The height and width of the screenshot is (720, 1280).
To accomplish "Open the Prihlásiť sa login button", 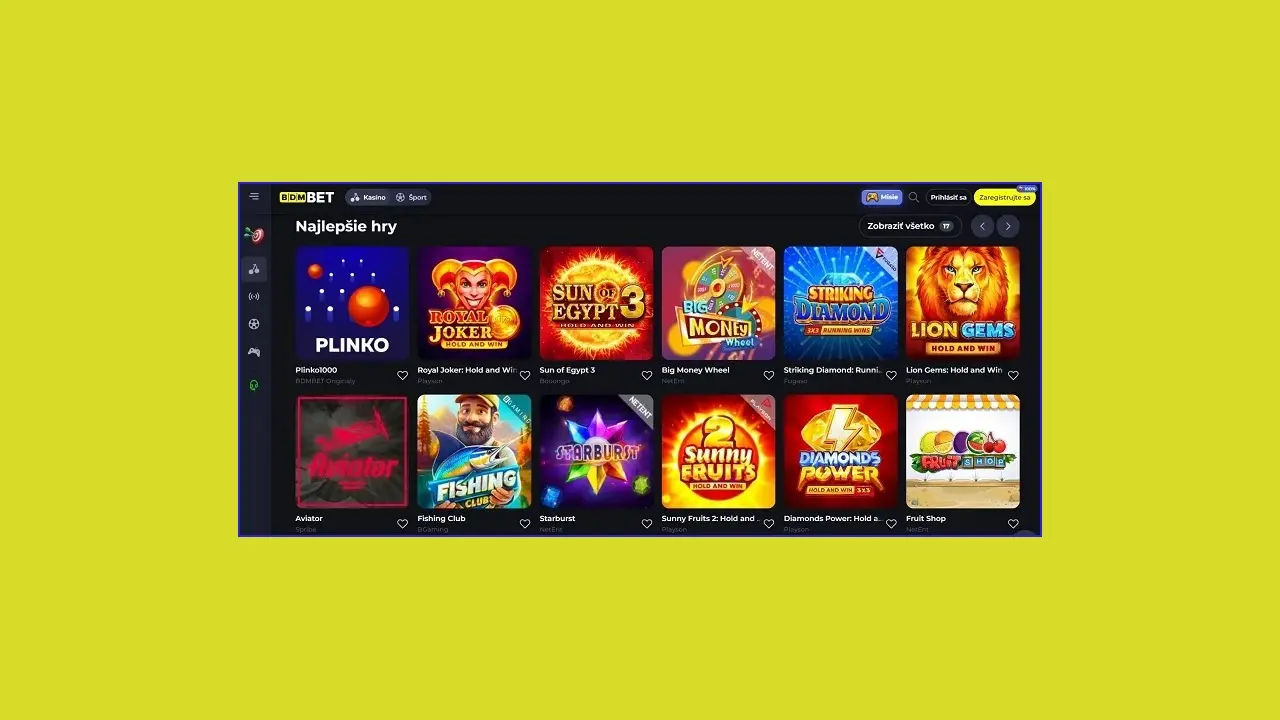I will coord(948,197).
